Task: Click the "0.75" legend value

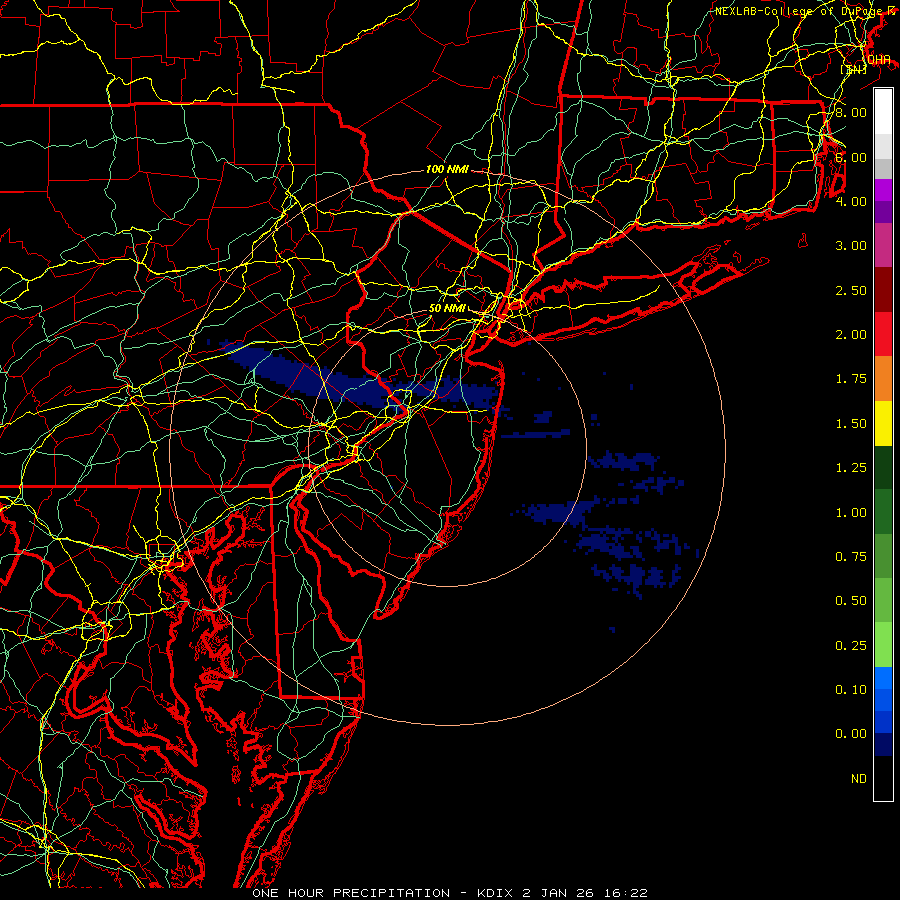Action: click(x=851, y=557)
